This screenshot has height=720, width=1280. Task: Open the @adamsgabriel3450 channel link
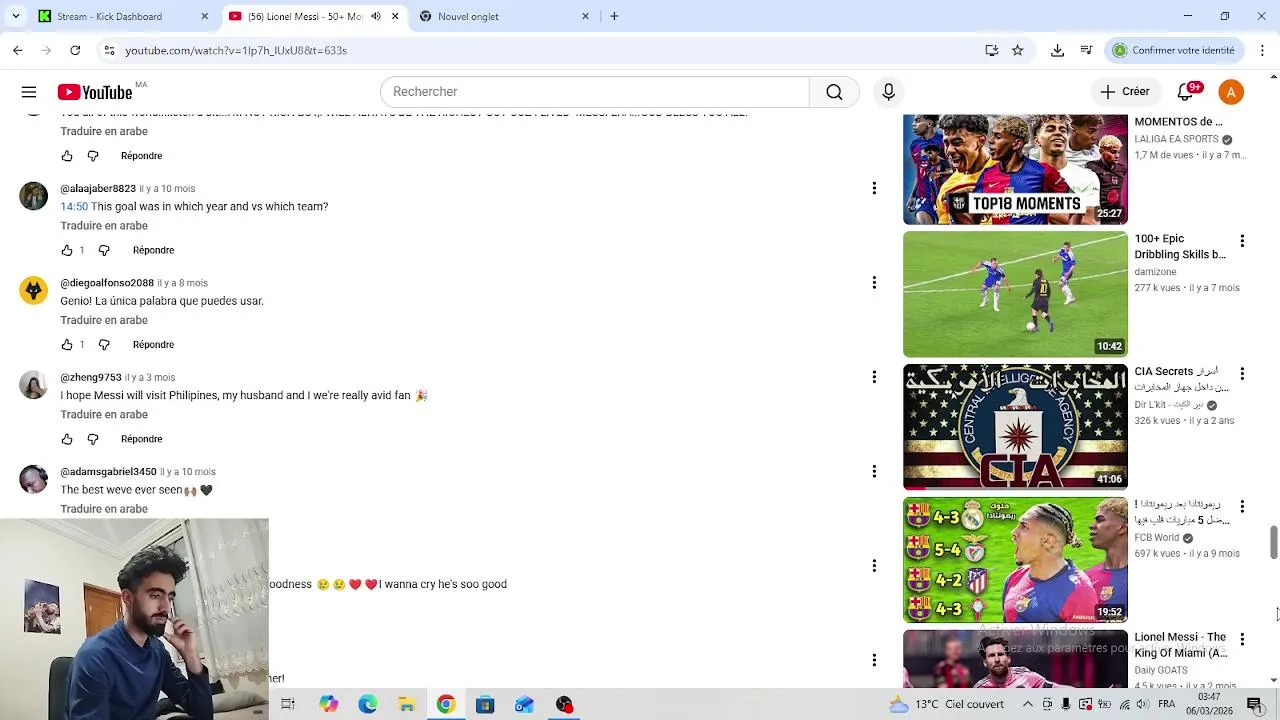coord(108,472)
